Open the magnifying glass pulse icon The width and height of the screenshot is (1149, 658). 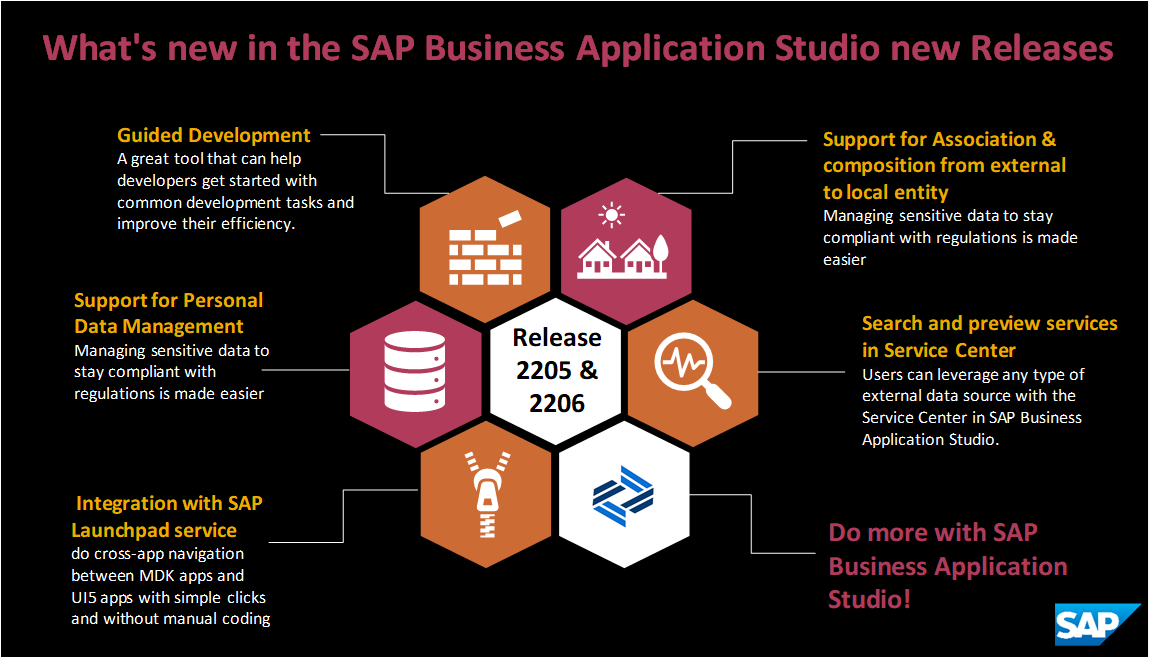point(692,372)
